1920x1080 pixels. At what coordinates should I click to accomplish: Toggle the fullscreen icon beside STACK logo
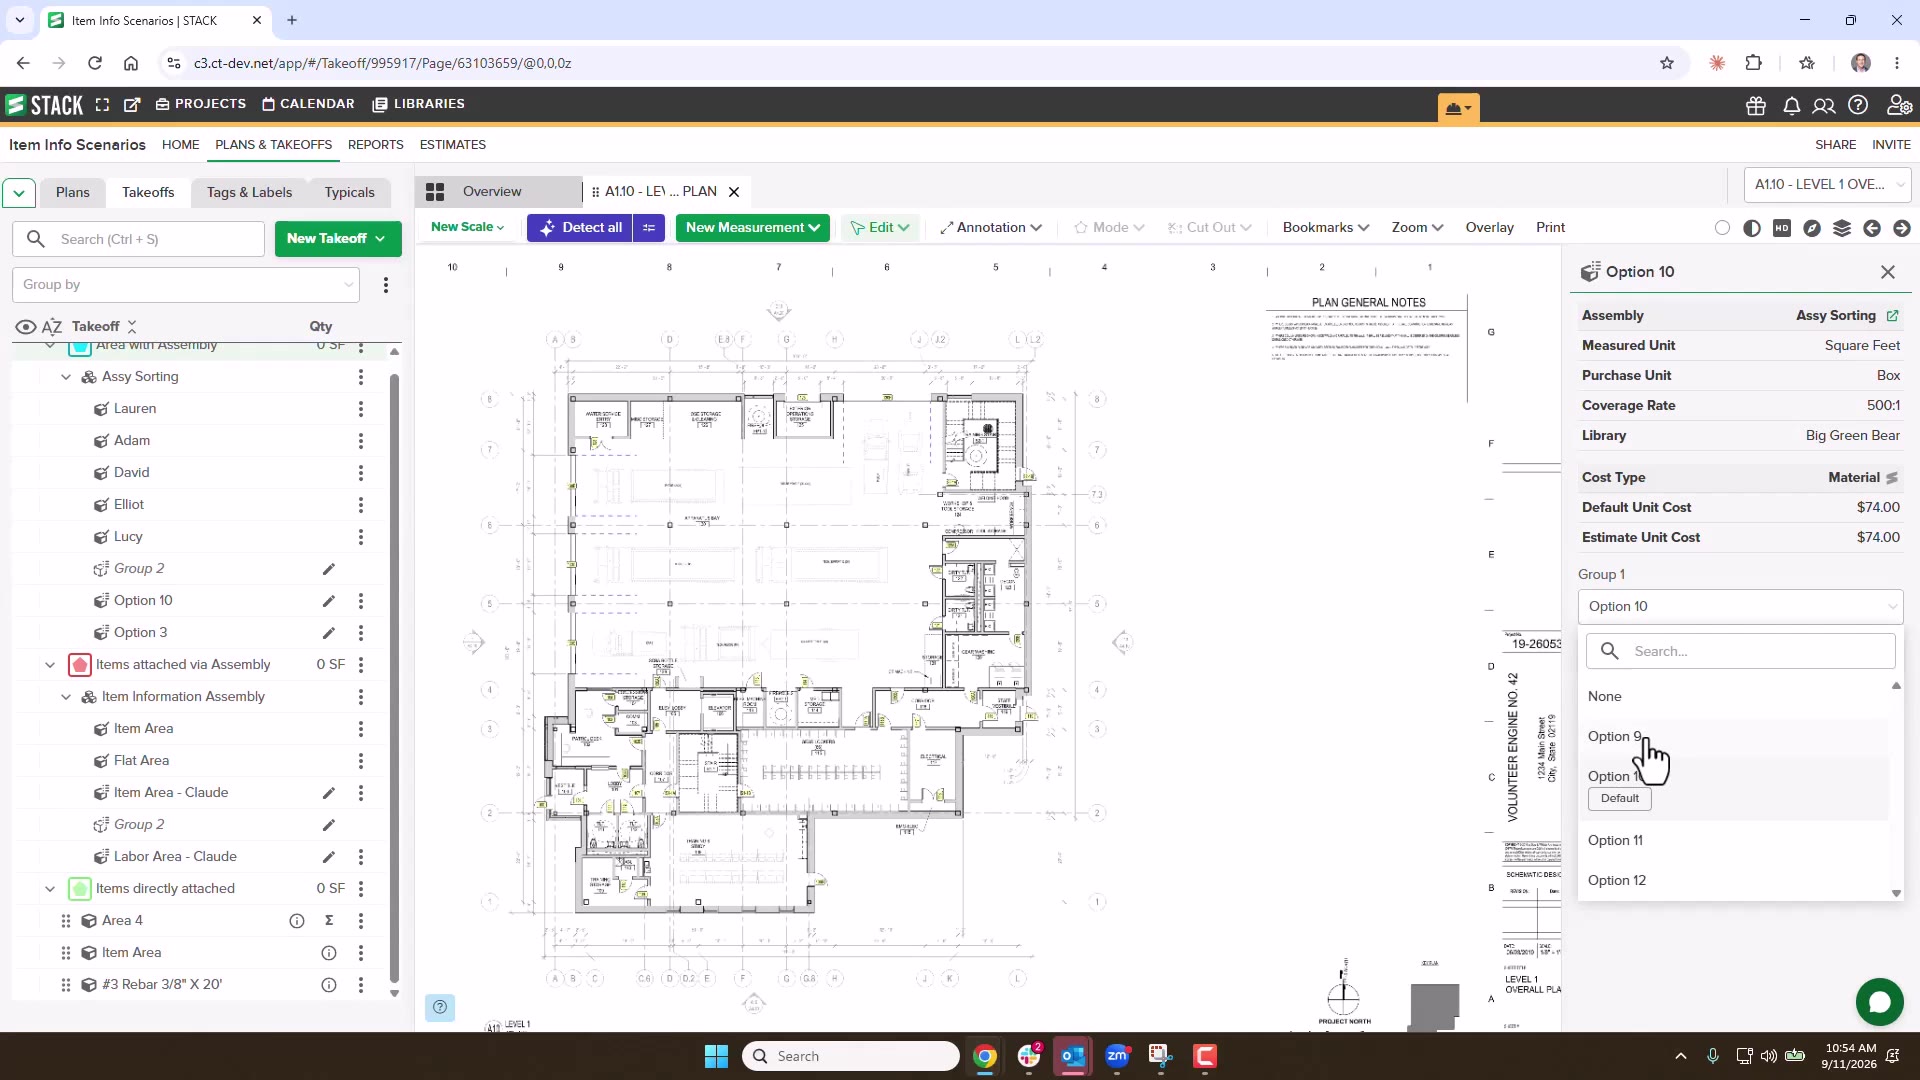(x=102, y=105)
